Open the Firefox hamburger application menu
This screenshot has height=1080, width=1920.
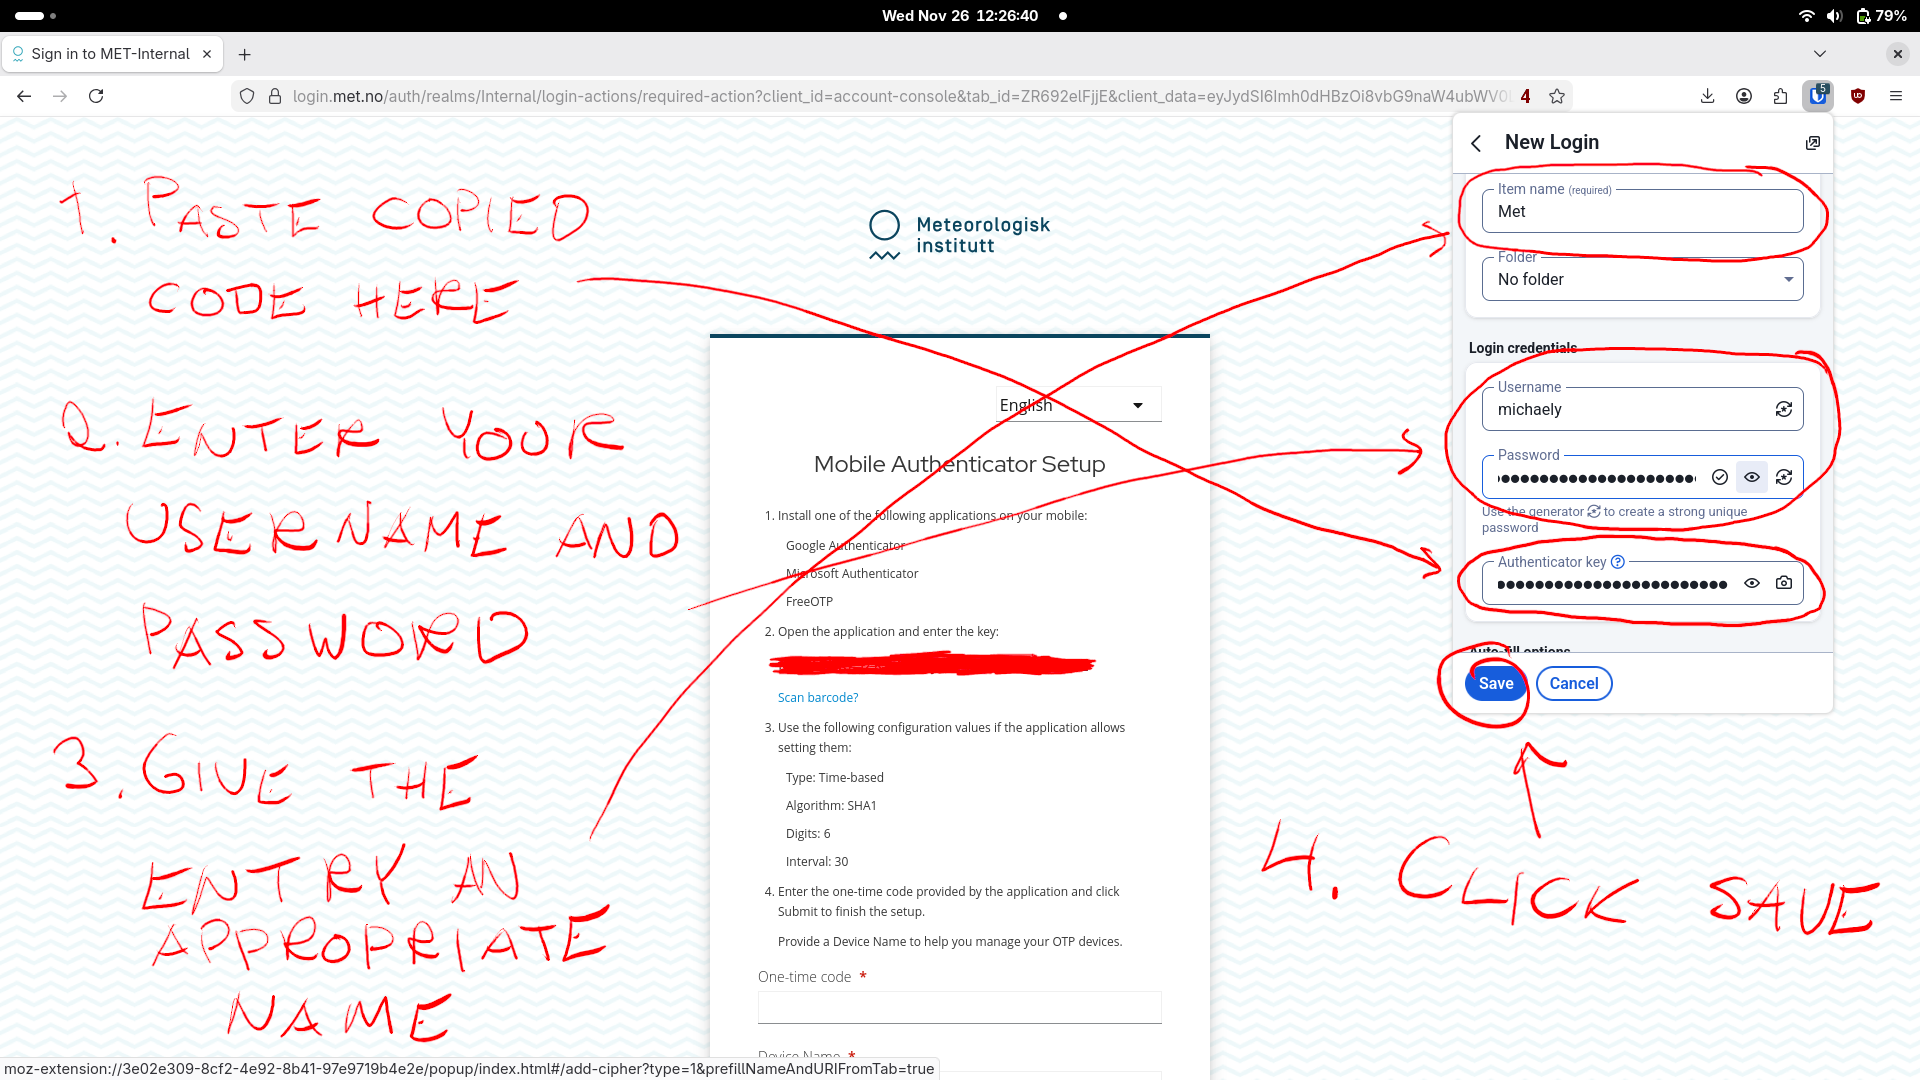(x=1895, y=96)
